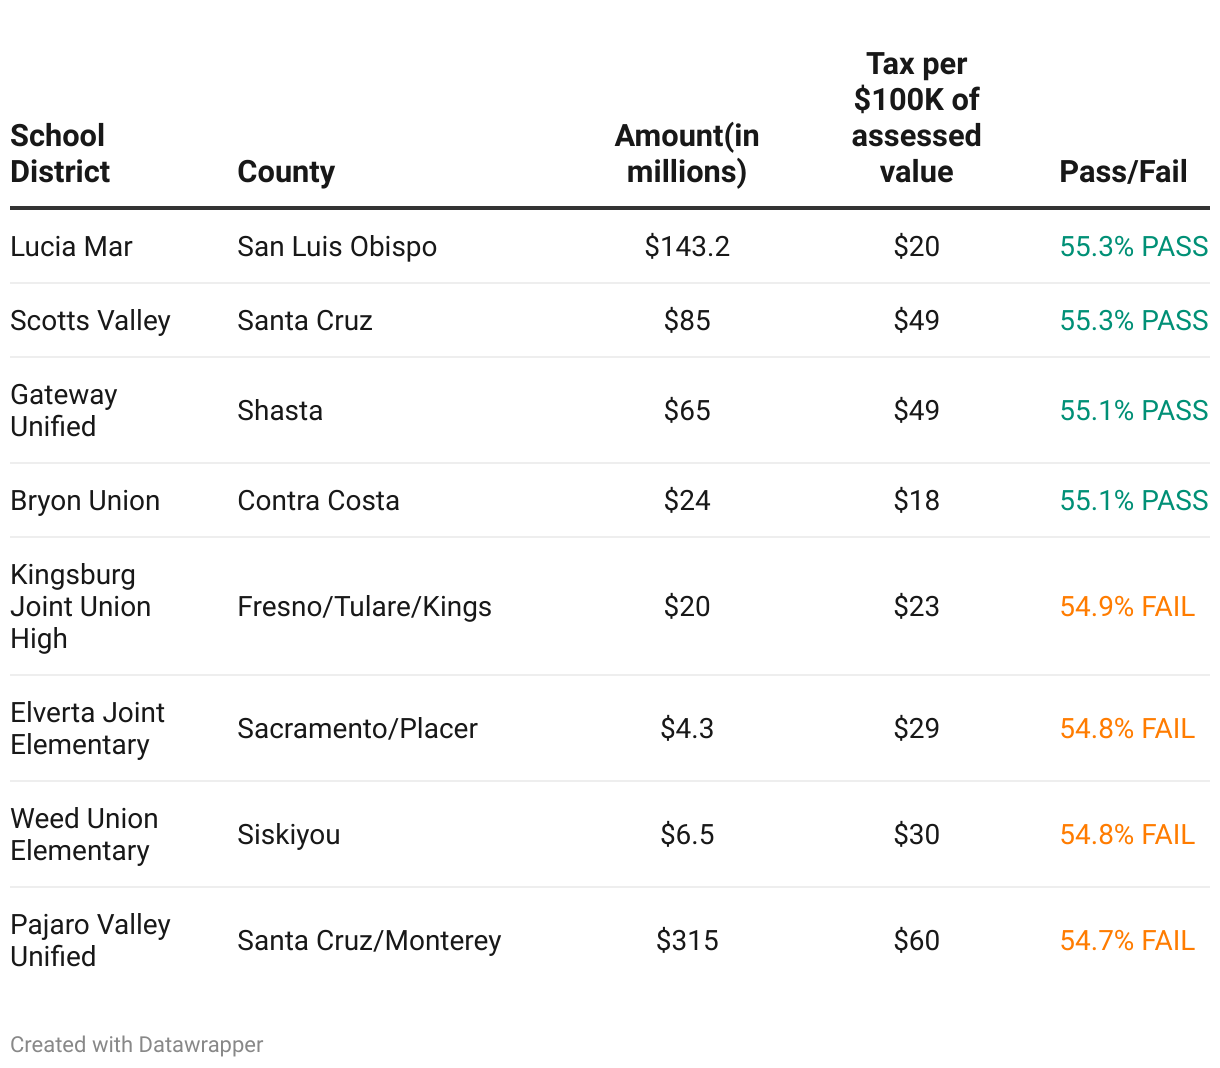This screenshot has height=1068, width=1220.
Task: Click the County column header
Action: [x=286, y=172]
